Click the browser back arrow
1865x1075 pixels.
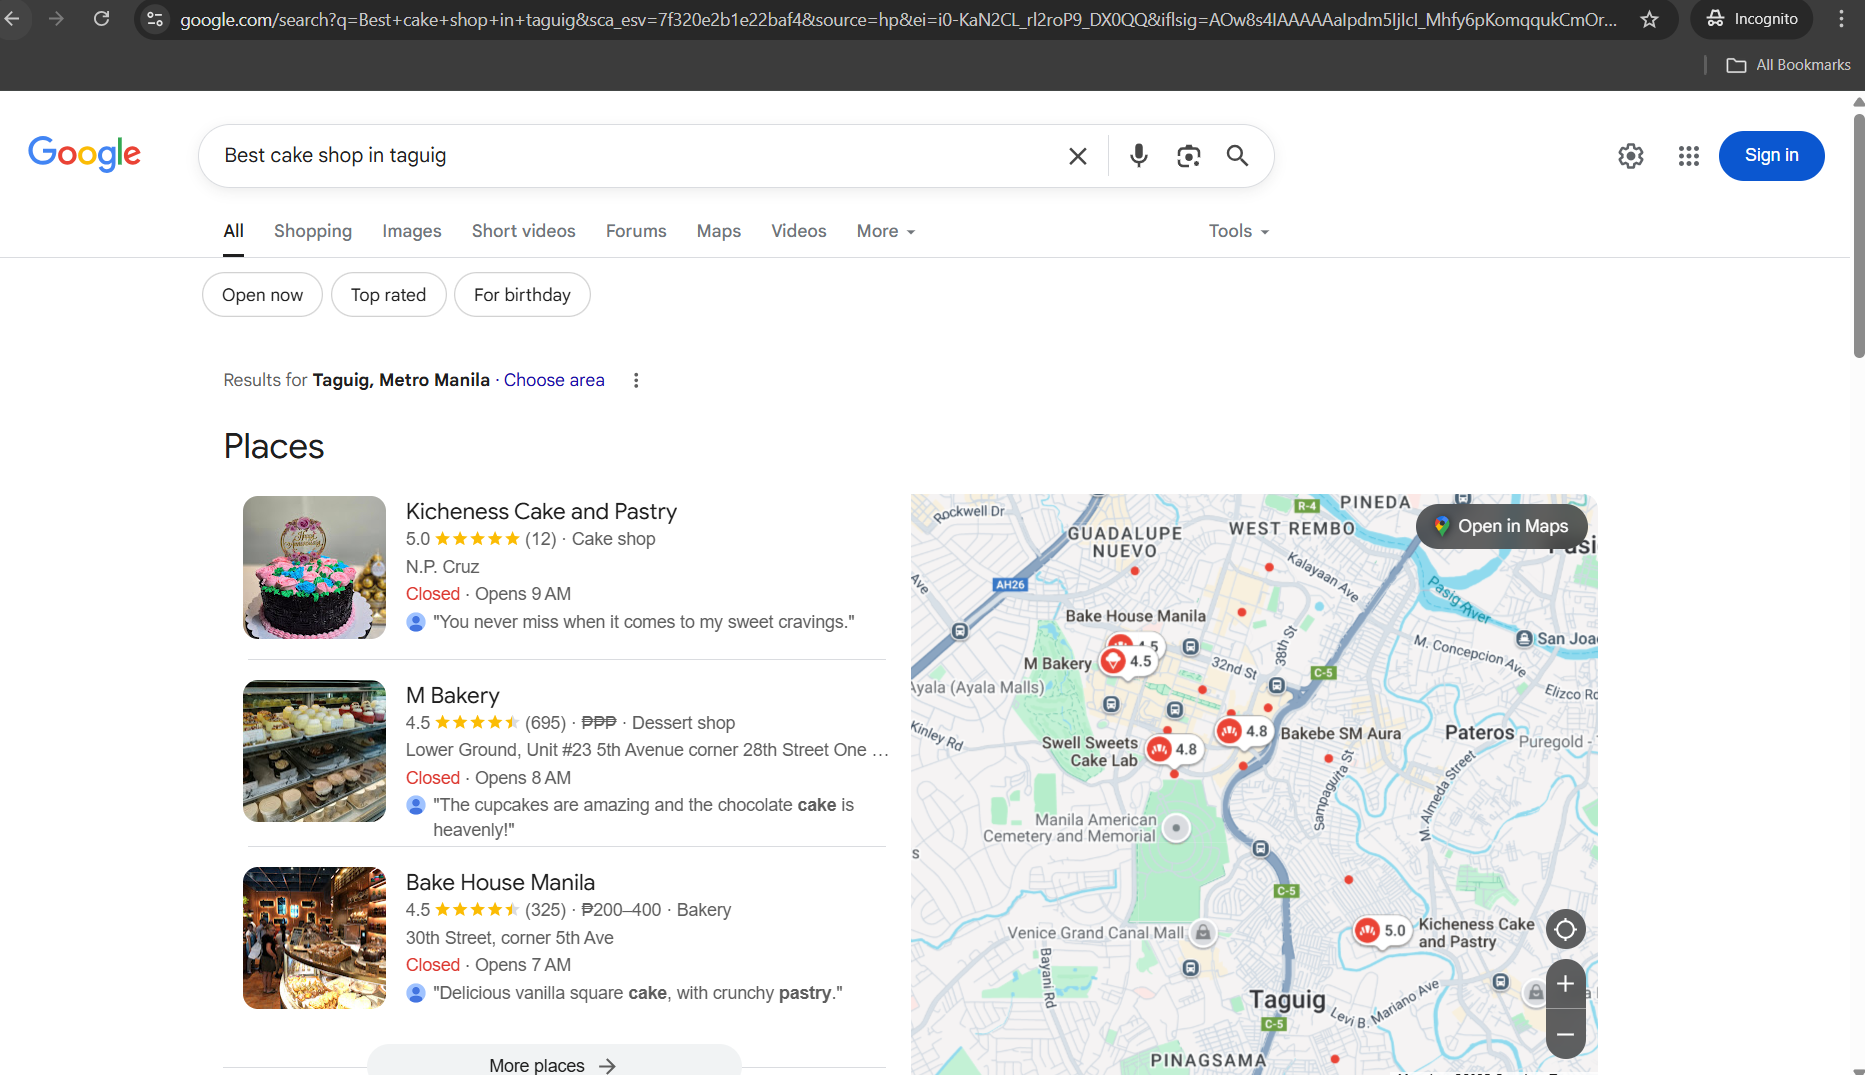coord(12,18)
